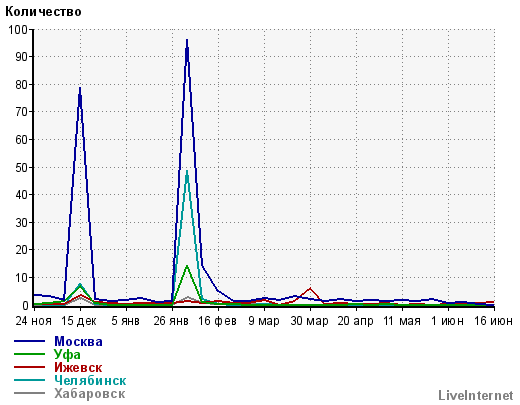Viewport: 520px width, 405px height.
Task: Click the green Уфа legend line swatch
Action: 29,354
